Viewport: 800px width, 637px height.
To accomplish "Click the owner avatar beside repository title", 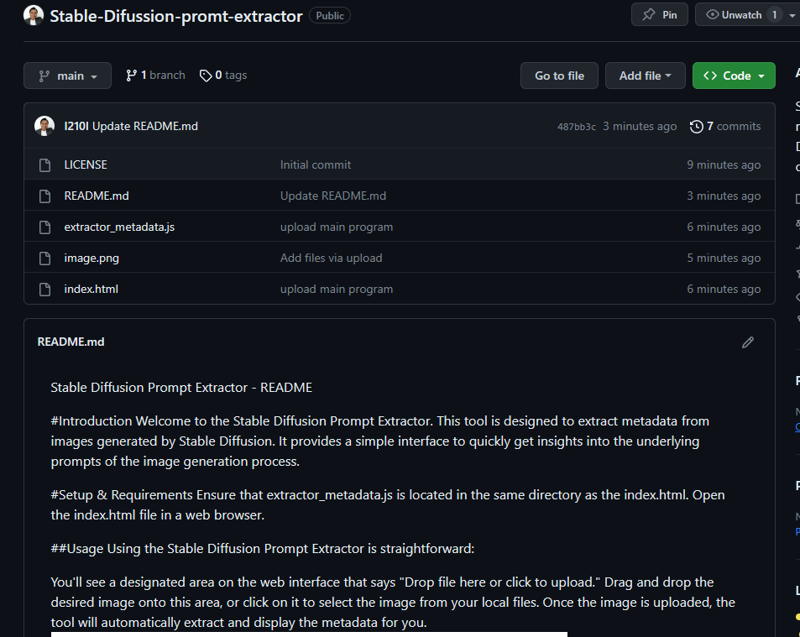I will (x=34, y=15).
